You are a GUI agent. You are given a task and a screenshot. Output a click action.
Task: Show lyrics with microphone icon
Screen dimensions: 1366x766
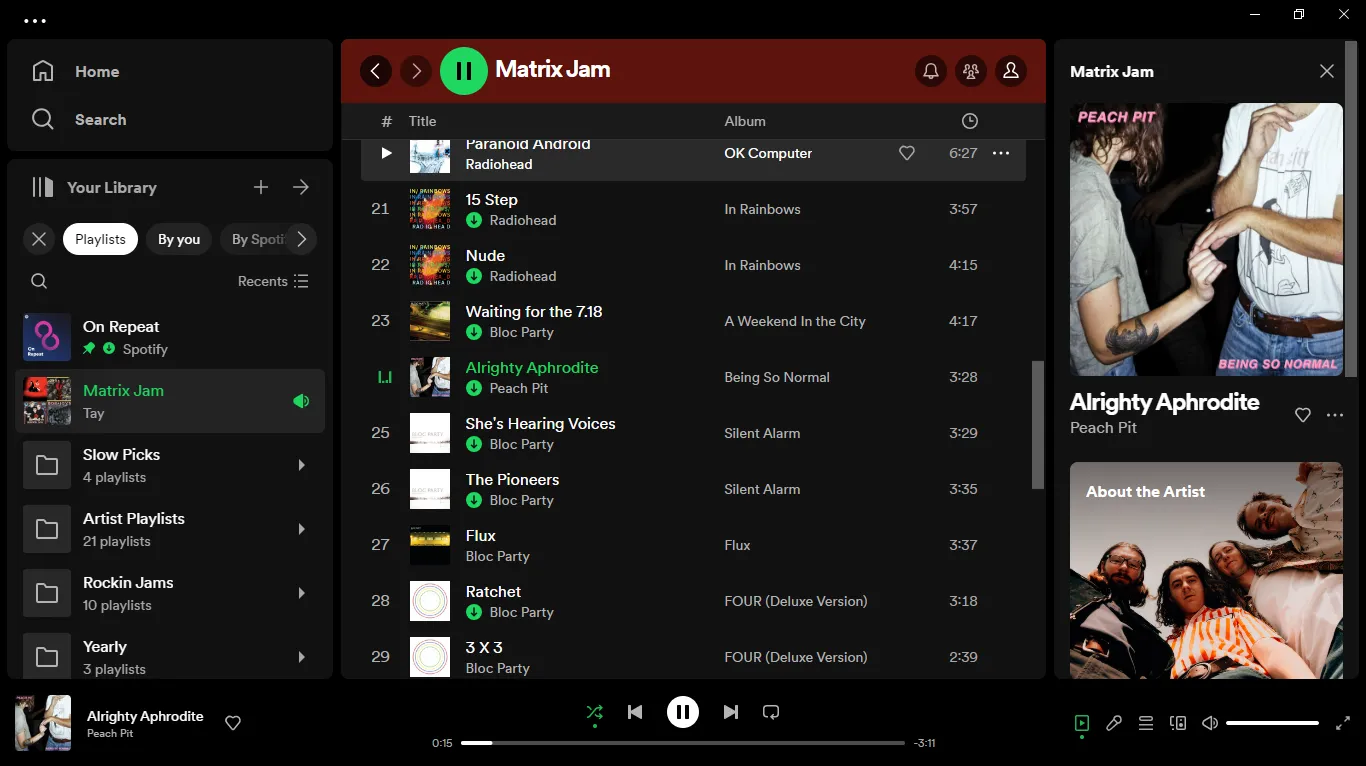pyautogui.click(x=1114, y=723)
